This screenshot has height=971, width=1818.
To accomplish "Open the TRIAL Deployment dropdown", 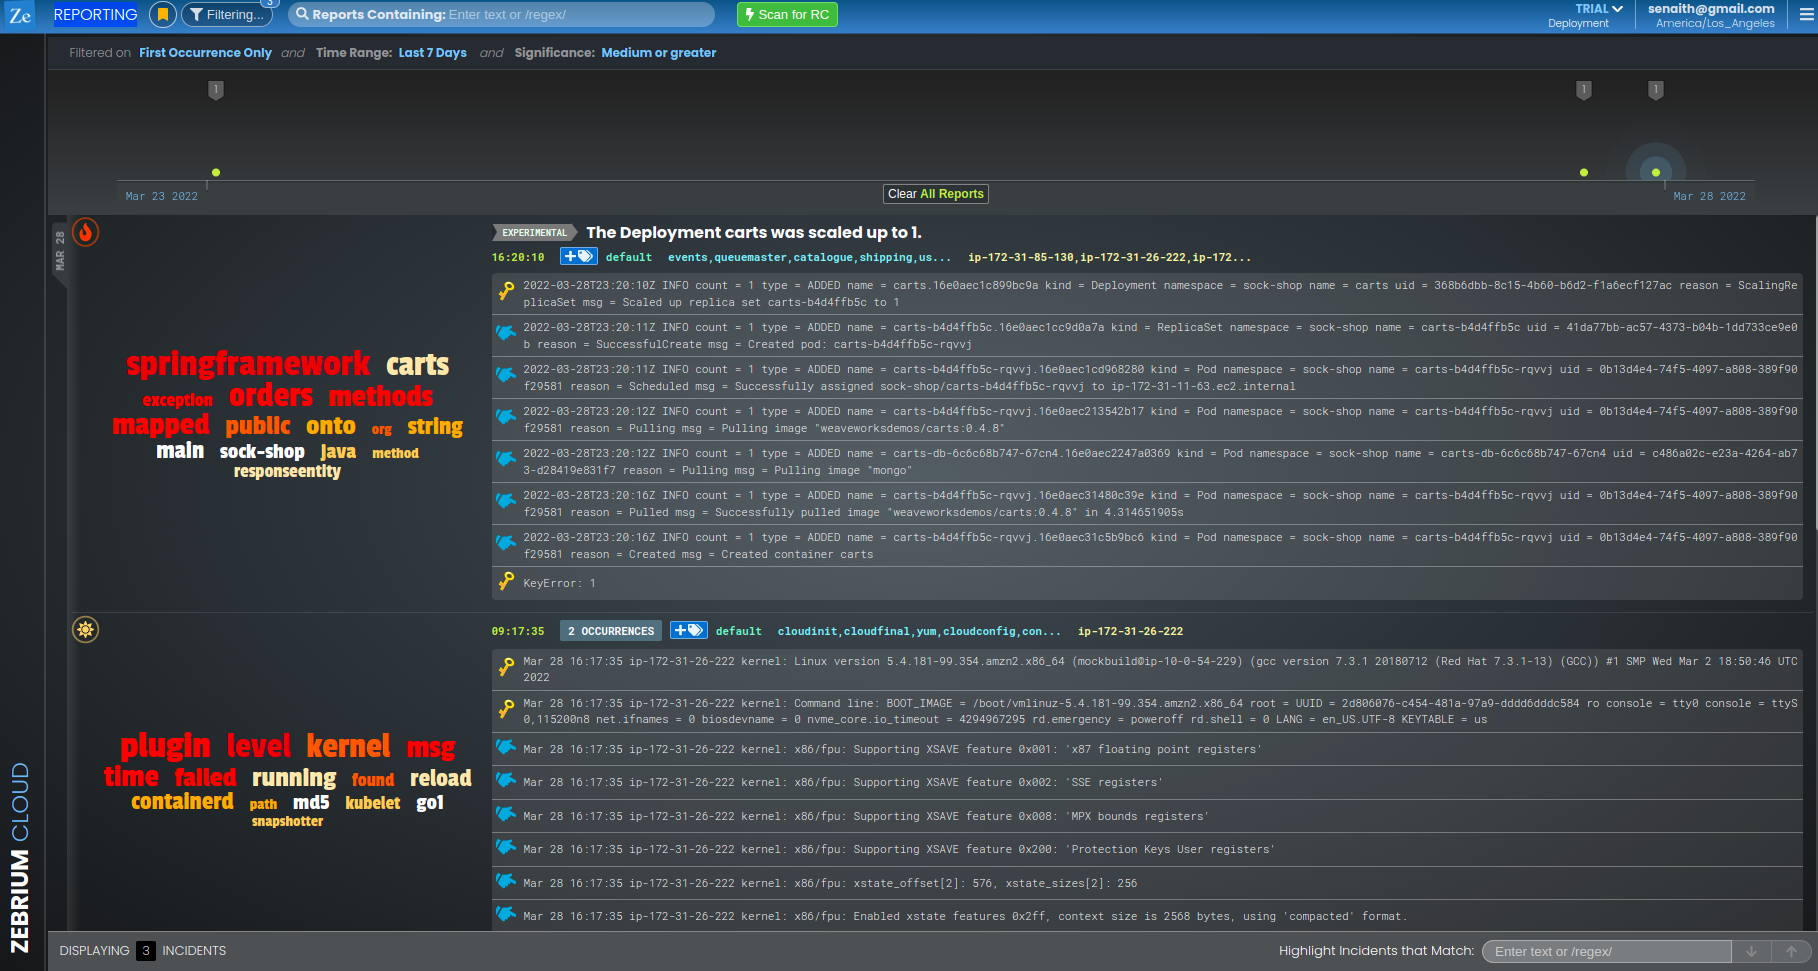I will point(1585,15).
